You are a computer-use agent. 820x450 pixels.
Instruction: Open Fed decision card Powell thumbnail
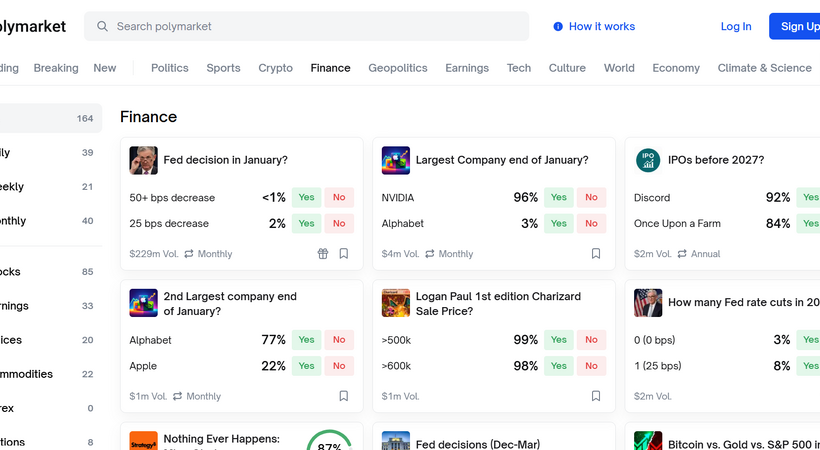(143, 160)
